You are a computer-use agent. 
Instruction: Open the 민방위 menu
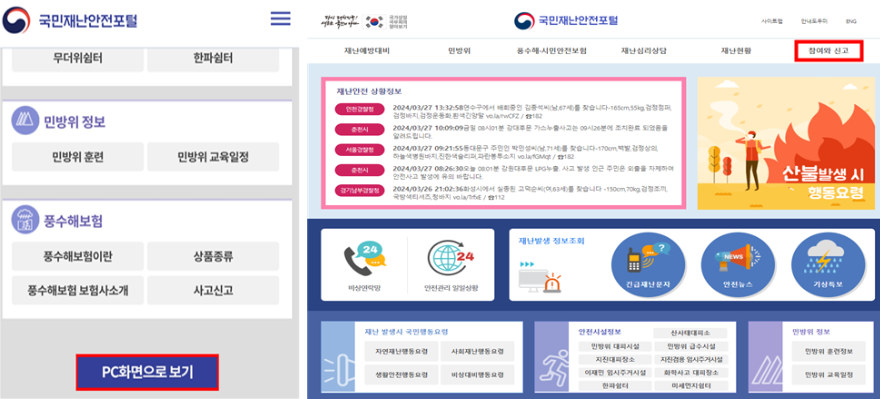[x=459, y=51]
